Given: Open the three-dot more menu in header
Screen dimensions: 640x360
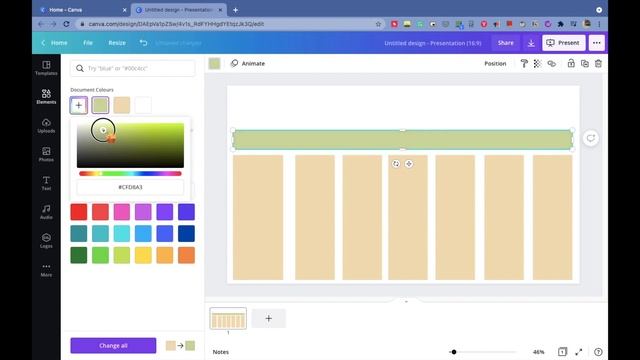Looking at the screenshot, I should coord(596,43).
